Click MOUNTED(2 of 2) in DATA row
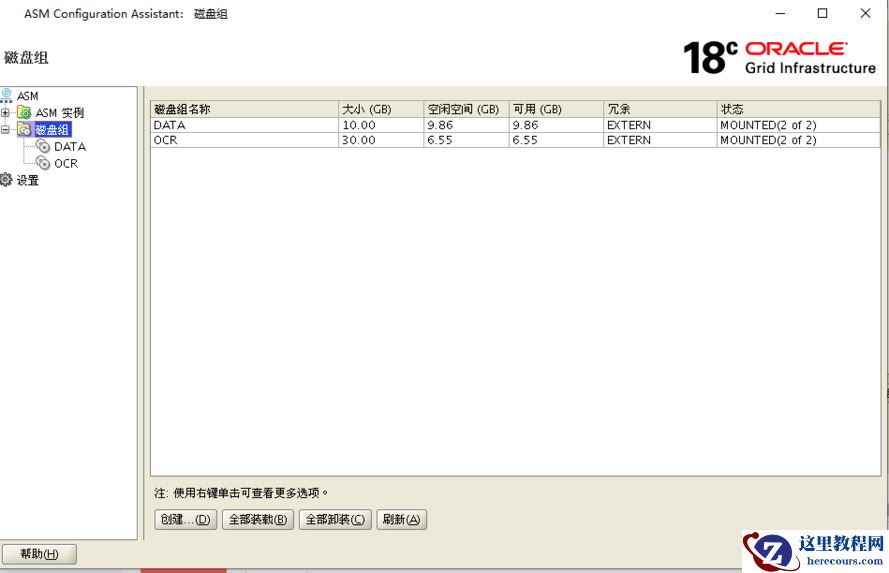Image resolution: width=889 pixels, height=573 pixels. [x=798, y=125]
